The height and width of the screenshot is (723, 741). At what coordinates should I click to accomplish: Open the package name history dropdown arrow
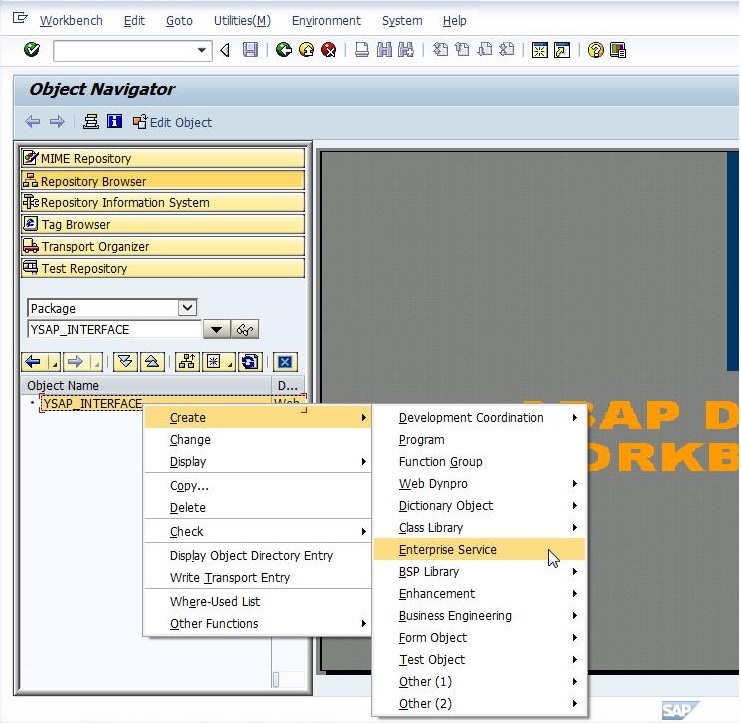216,330
